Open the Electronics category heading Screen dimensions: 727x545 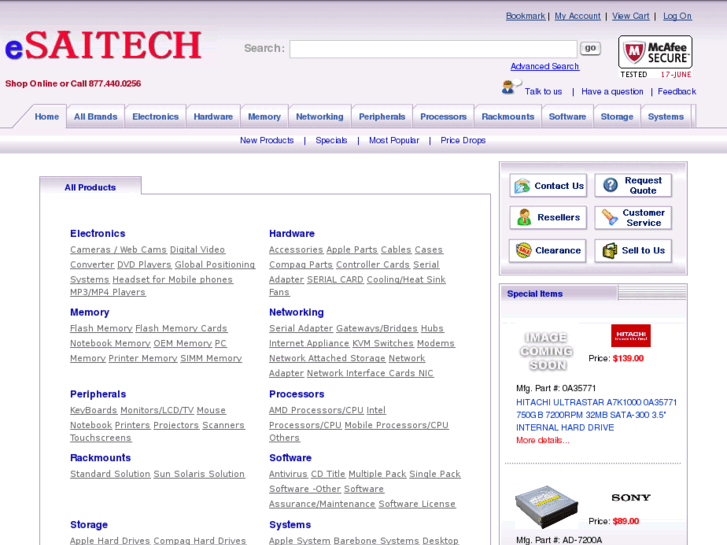click(x=97, y=233)
